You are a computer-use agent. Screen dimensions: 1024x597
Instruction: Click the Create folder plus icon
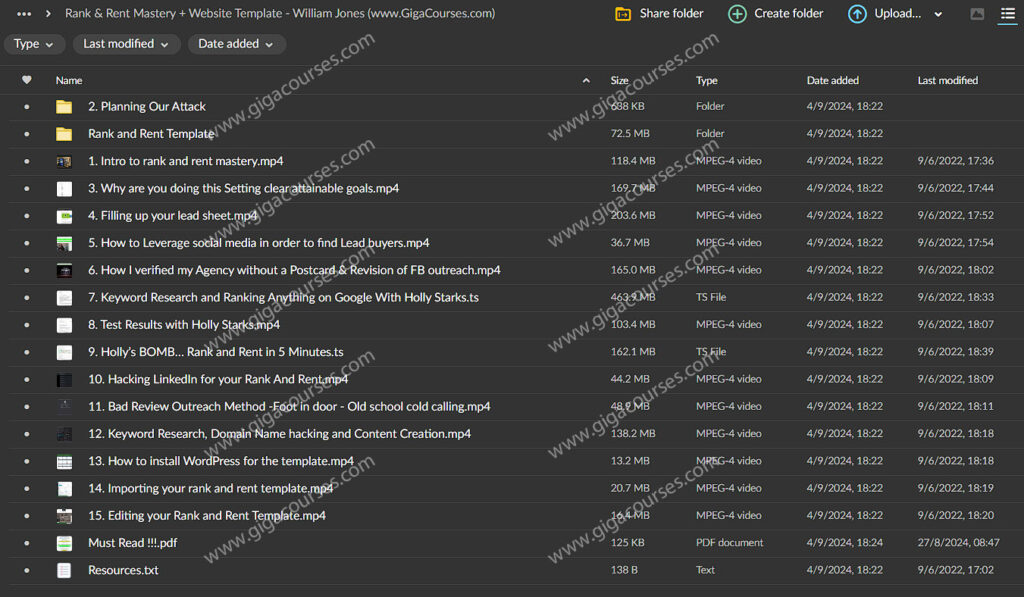[737, 14]
